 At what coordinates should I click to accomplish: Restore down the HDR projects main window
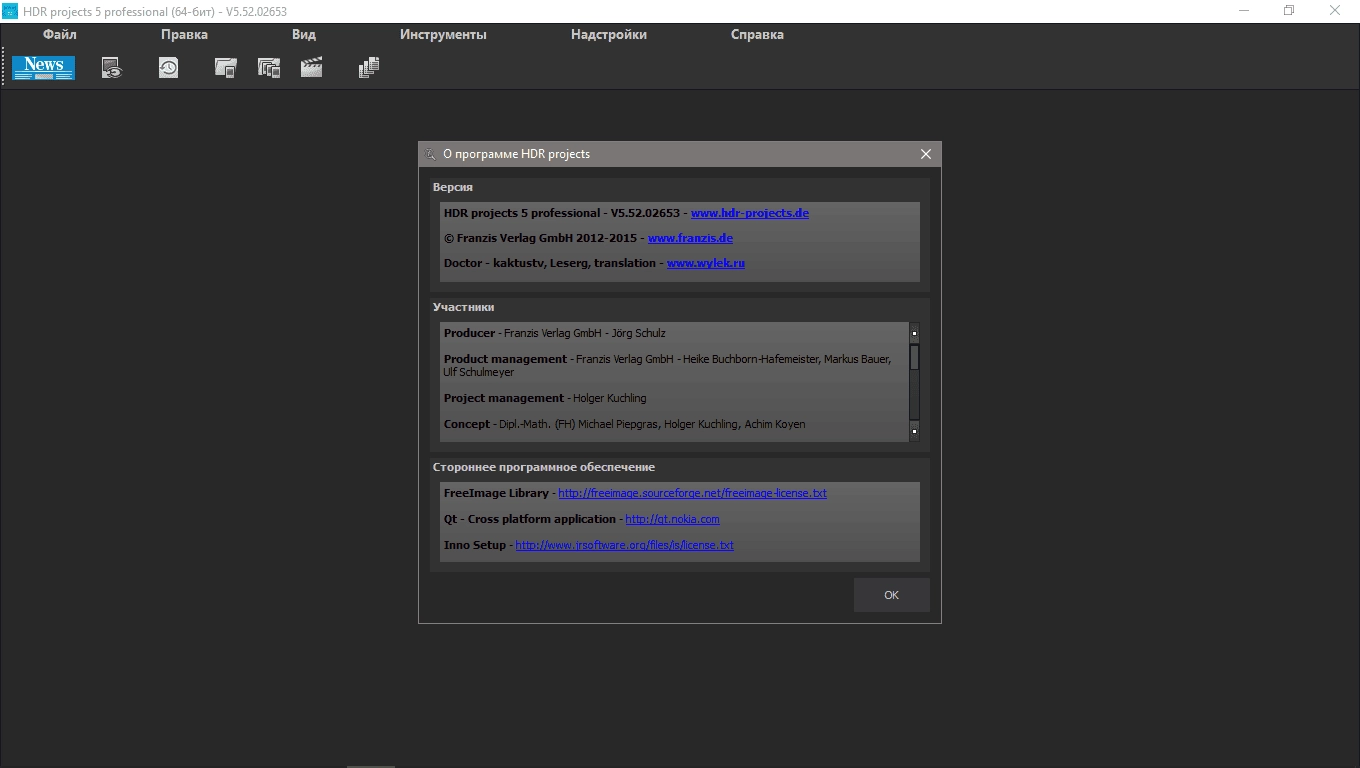pos(1289,11)
